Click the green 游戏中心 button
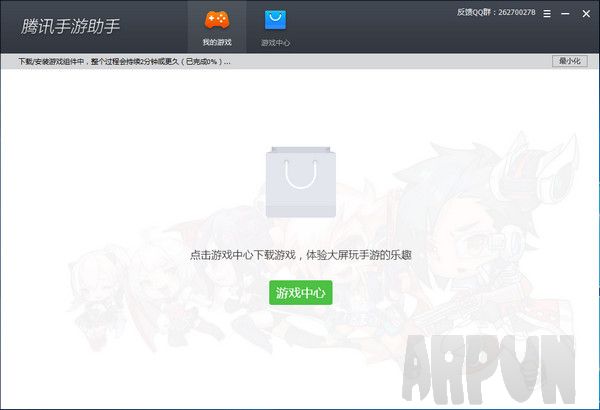Viewport: 600px width, 410px height. click(301, 293)
